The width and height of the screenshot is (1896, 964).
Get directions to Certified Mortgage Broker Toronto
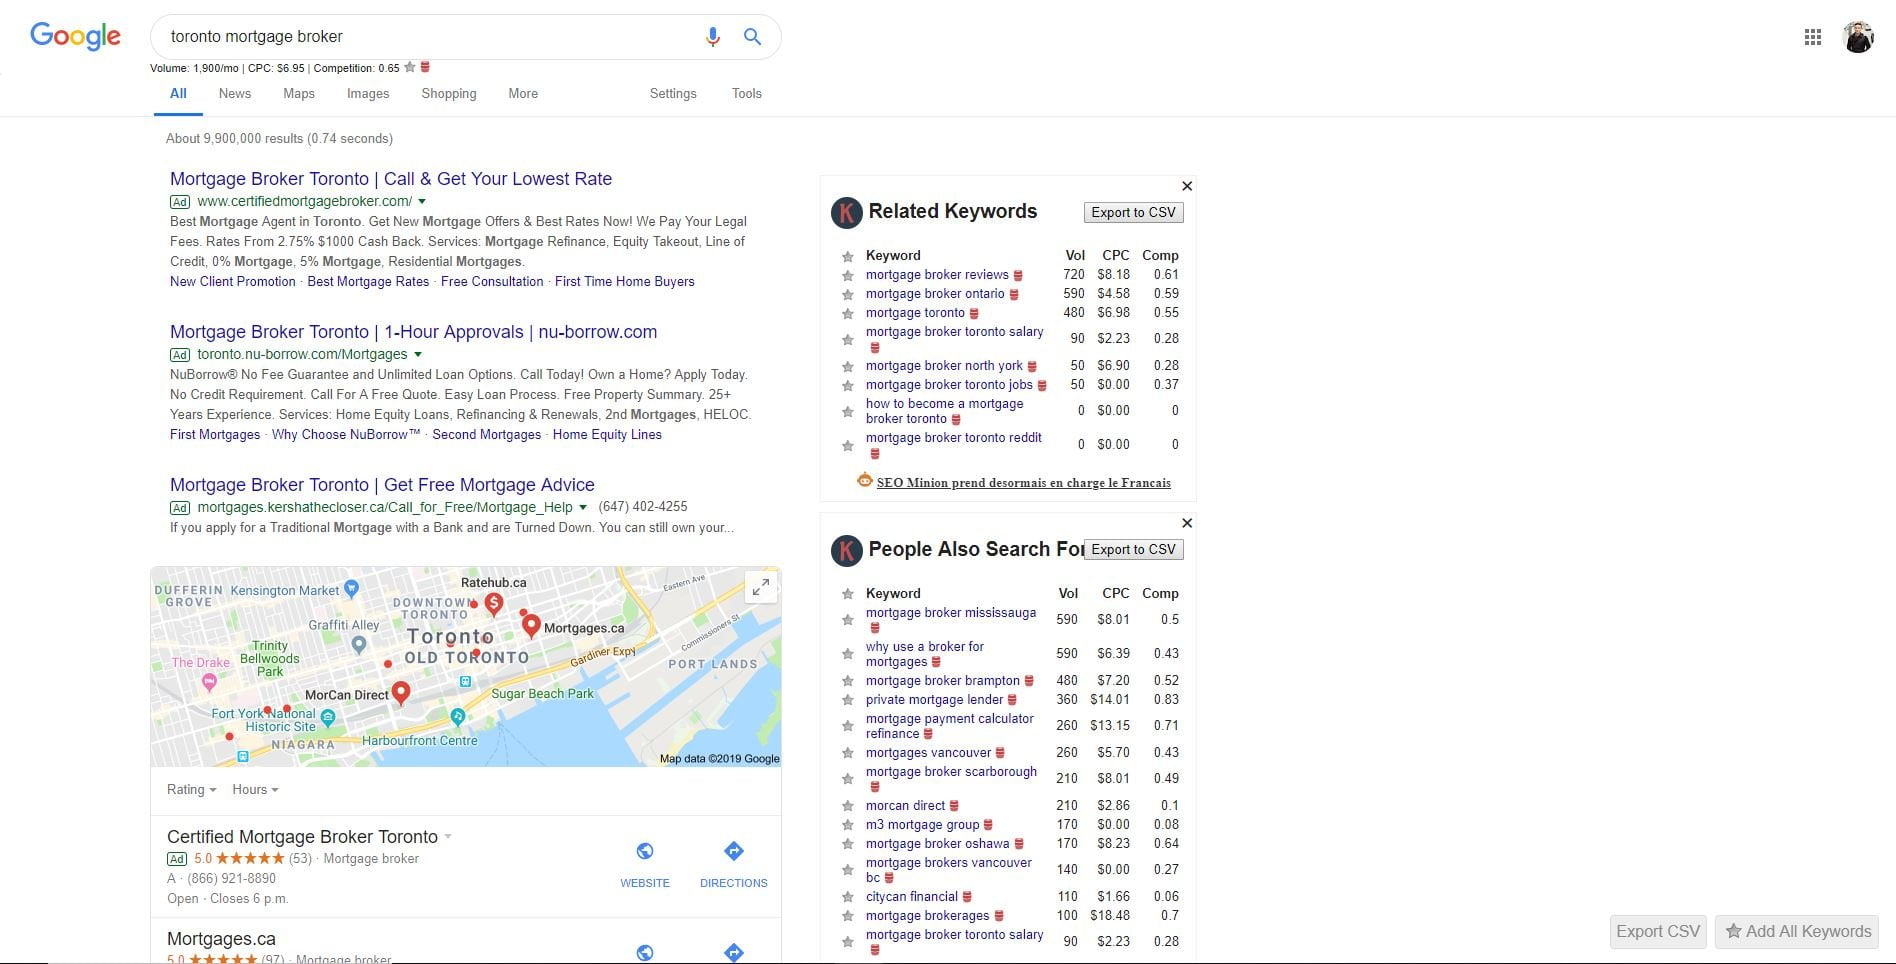click(734, 864)
